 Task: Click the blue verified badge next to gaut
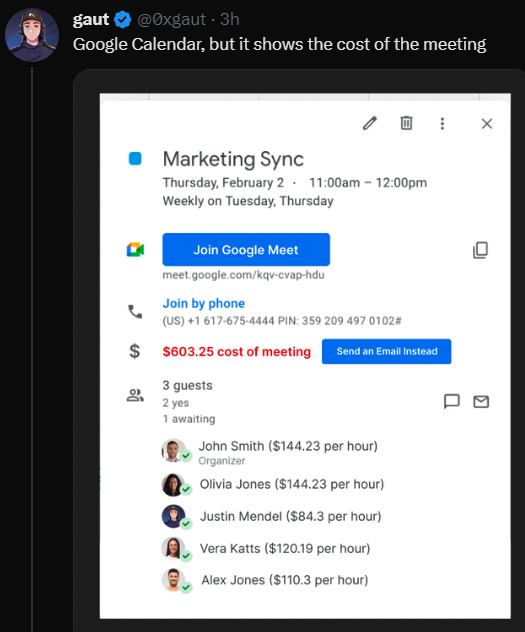pos(122,19)
